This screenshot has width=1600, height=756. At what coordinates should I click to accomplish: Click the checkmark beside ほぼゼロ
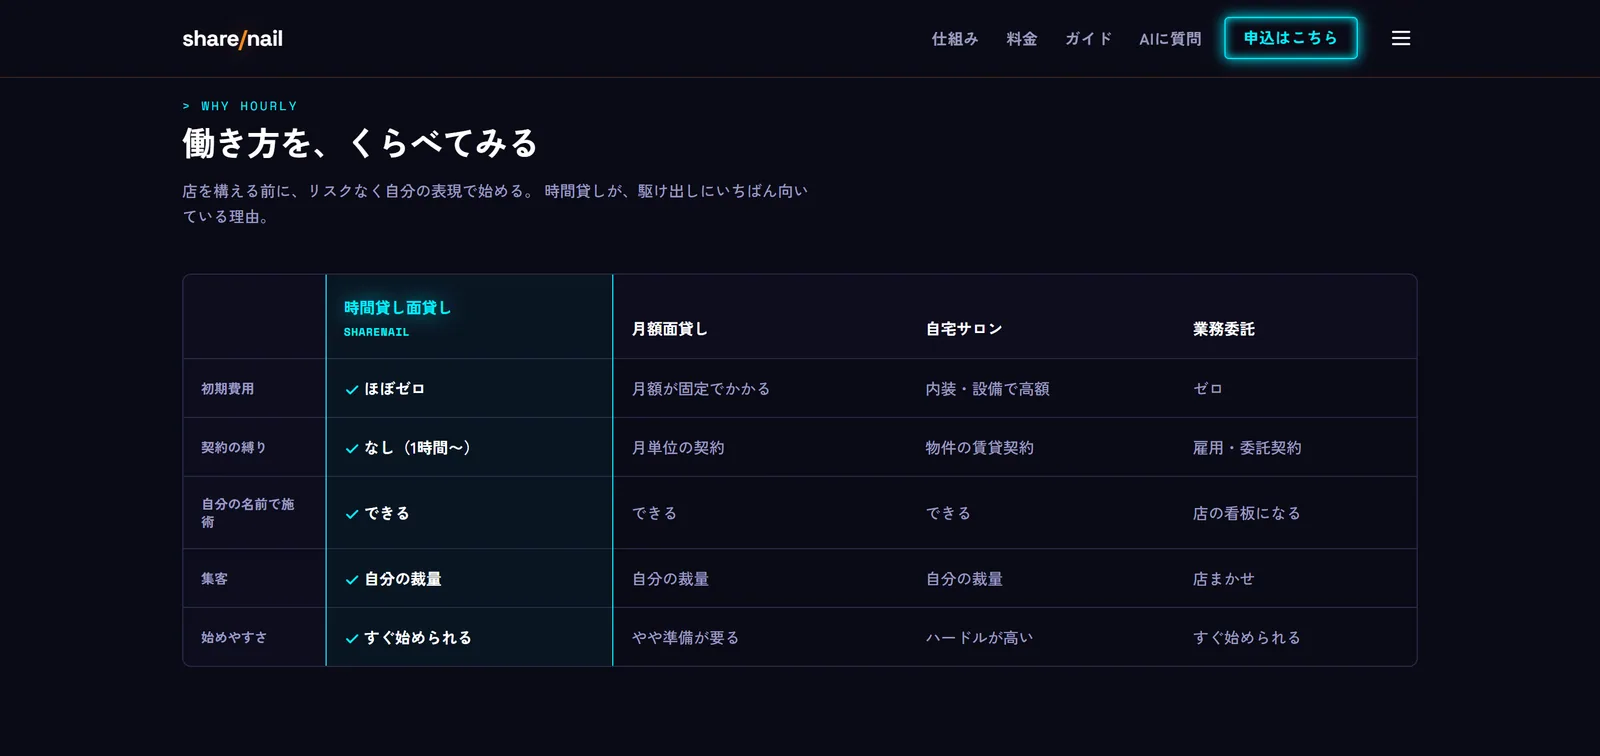(x=352, y=390)
